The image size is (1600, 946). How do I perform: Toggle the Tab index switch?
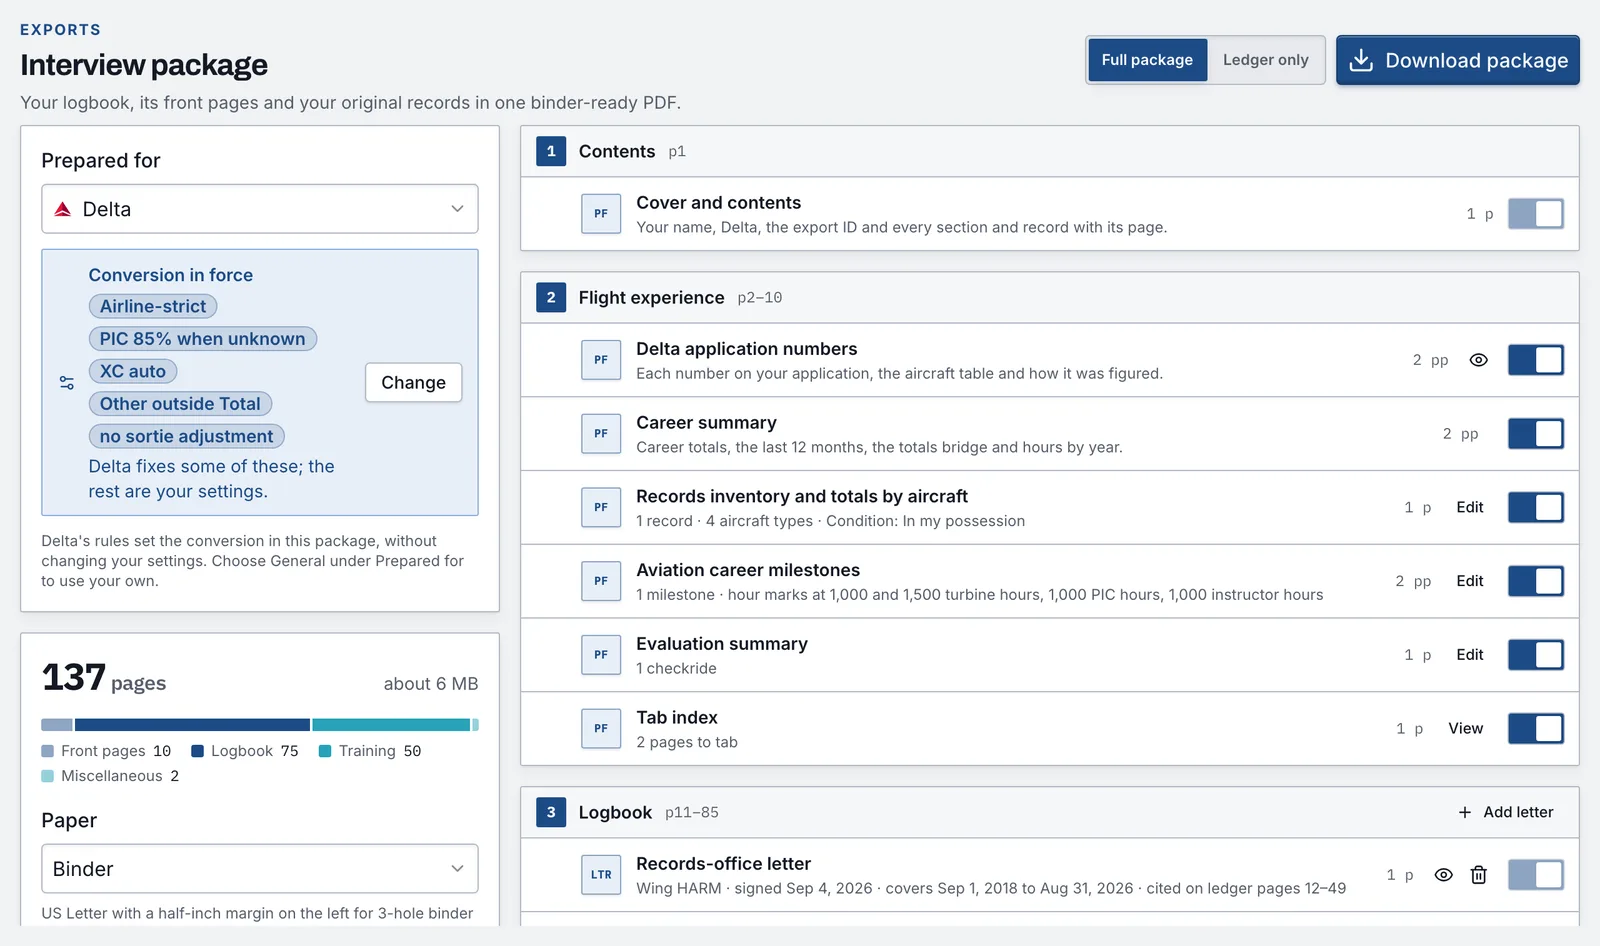tap(1536, 728)
